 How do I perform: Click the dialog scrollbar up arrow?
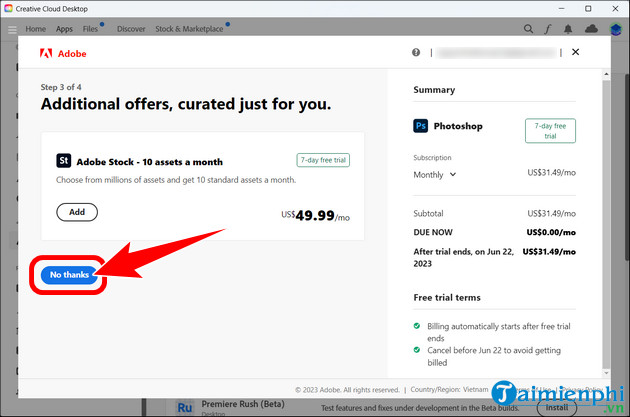(606, 74)
